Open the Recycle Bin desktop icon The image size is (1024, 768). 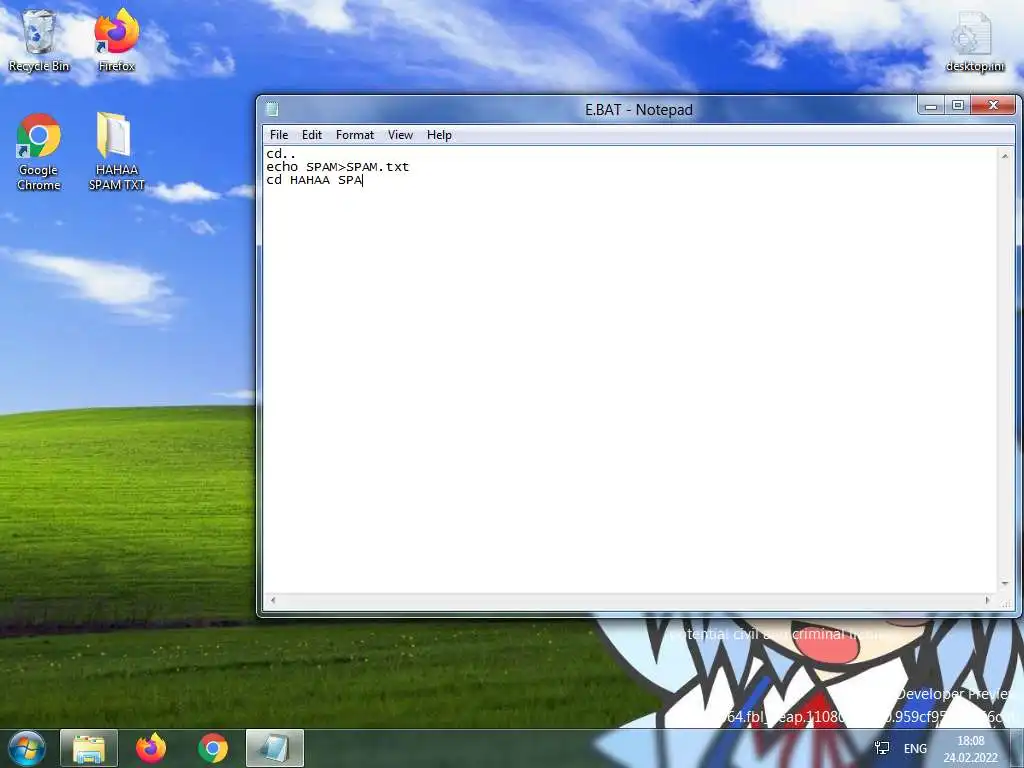point(39,41)
